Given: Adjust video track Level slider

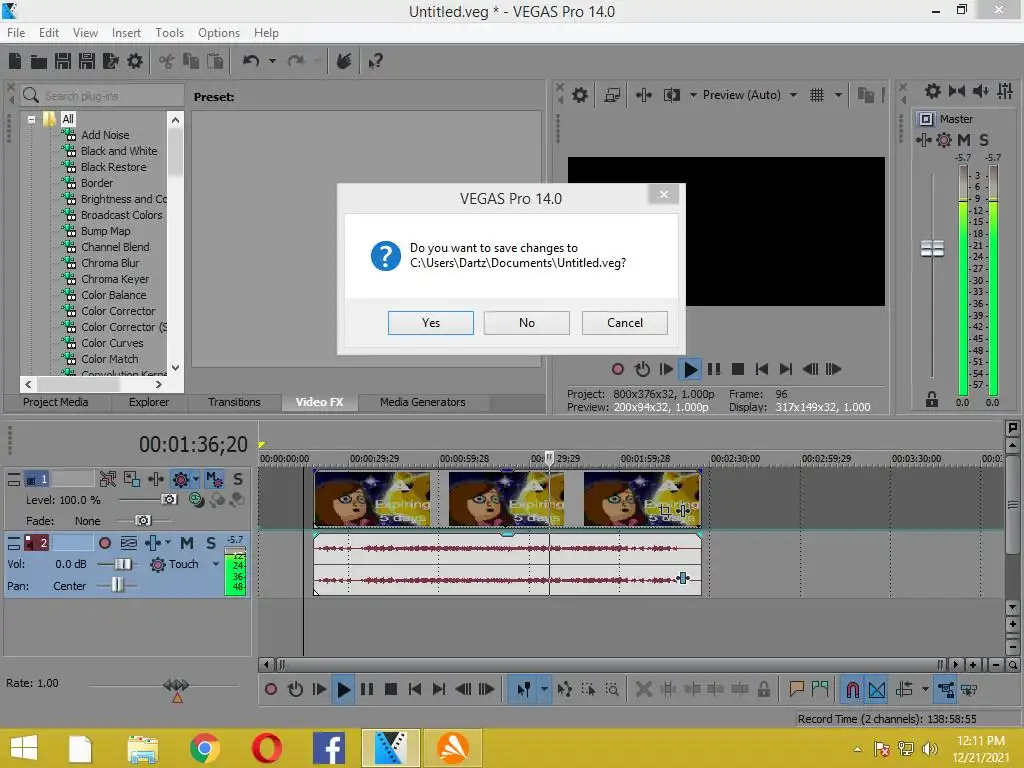Looking at the screenshot, I should coord(169,500).
